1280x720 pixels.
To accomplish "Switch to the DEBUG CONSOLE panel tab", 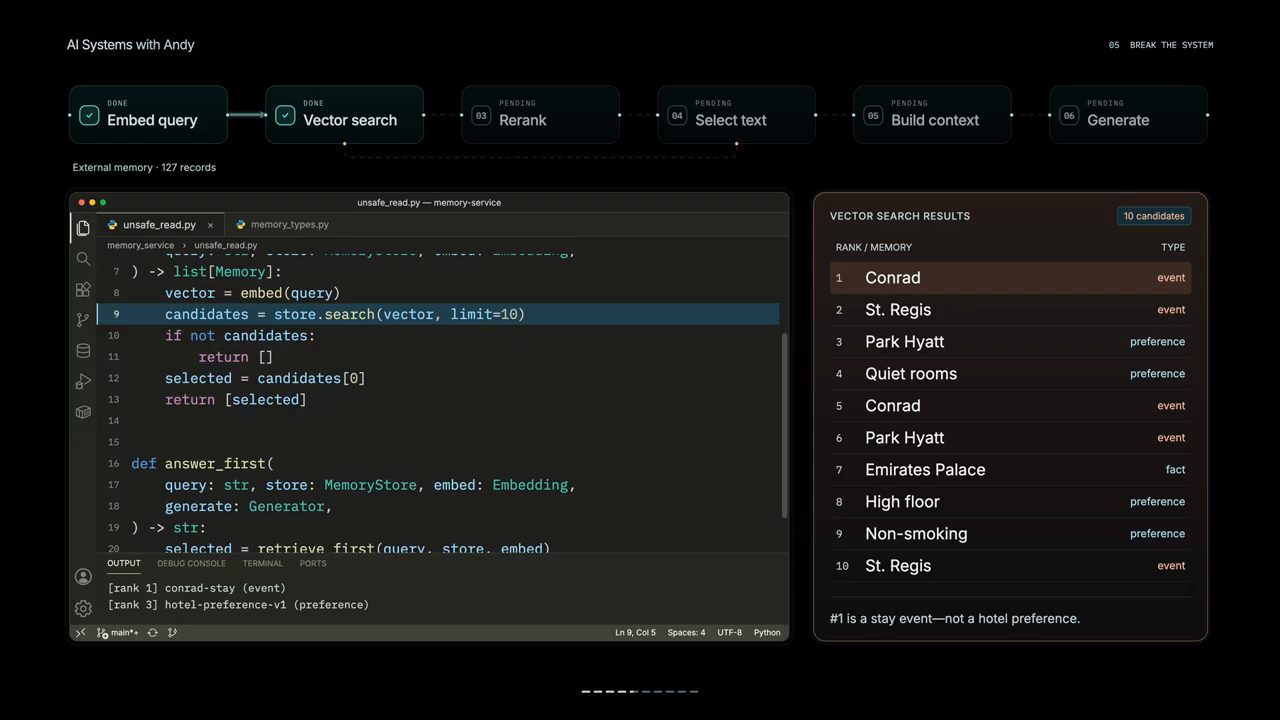I will [x=191, y=563].
